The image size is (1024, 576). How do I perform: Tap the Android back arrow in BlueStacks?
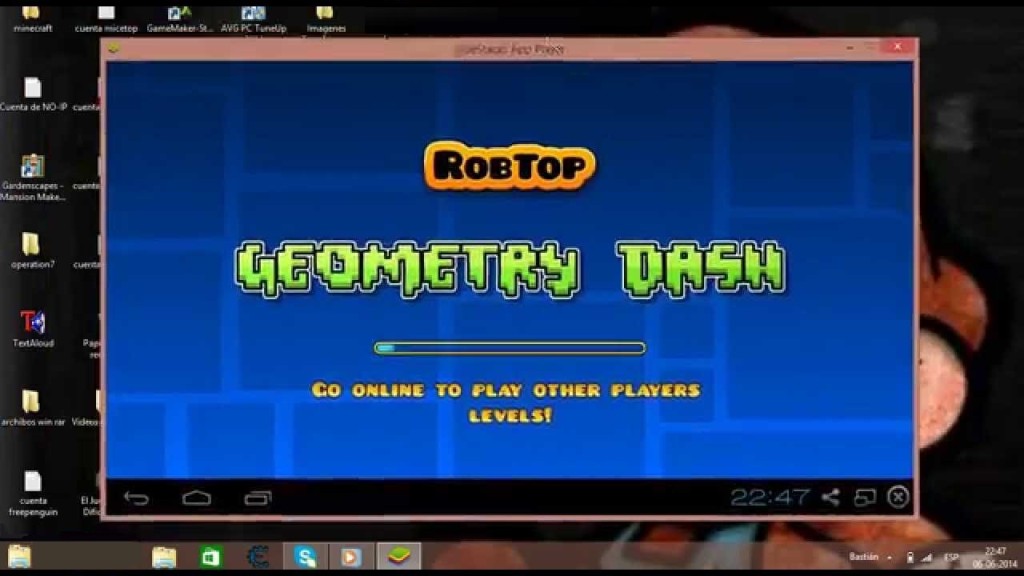tap(136, 499)
